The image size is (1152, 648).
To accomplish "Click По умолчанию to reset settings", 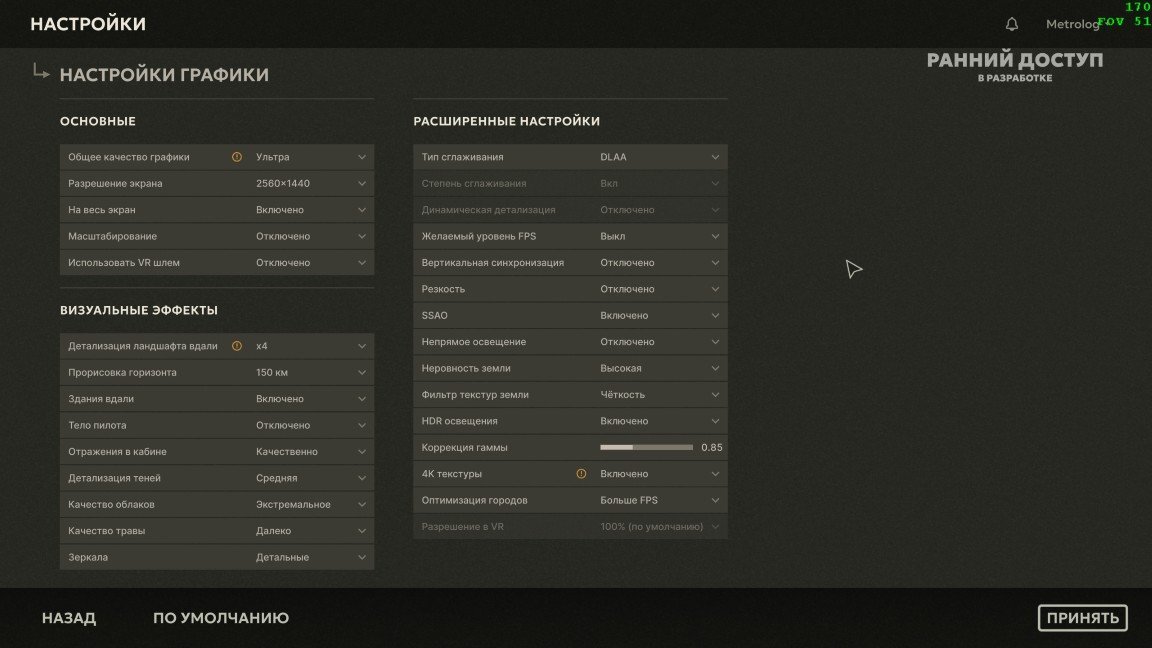I will [221, 618].
